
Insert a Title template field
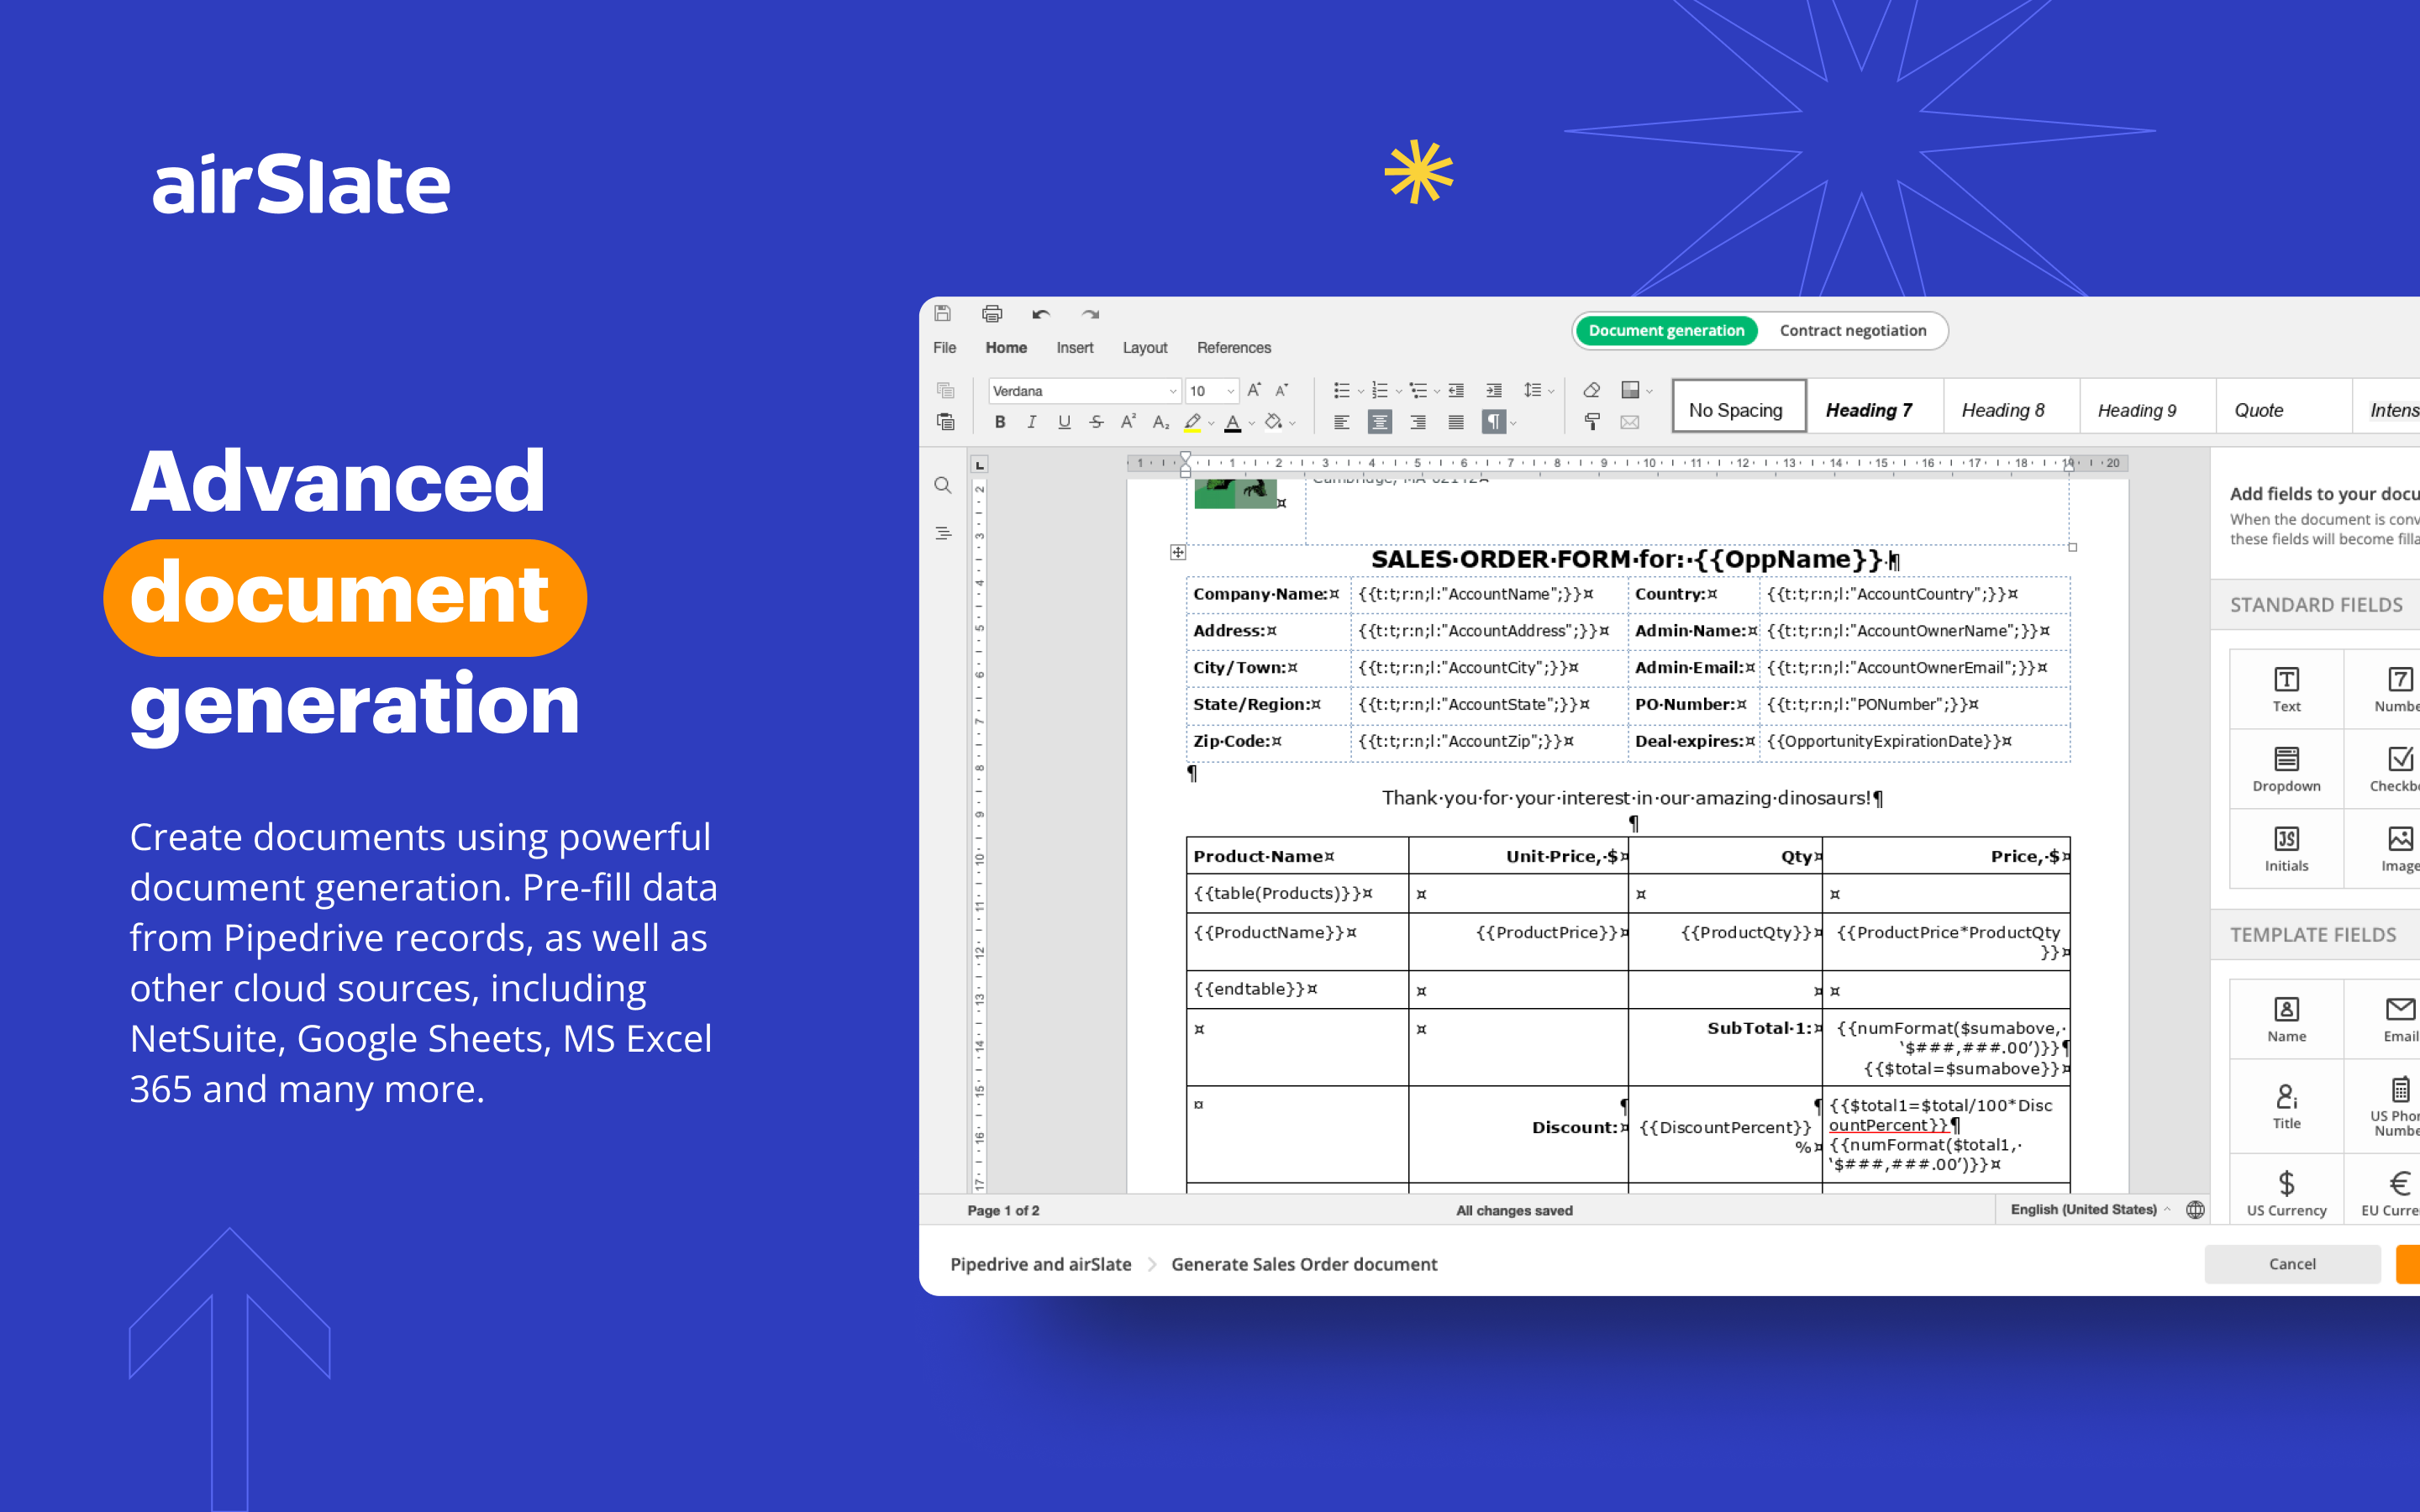pyautogui.click(x=2286, y=1106)
